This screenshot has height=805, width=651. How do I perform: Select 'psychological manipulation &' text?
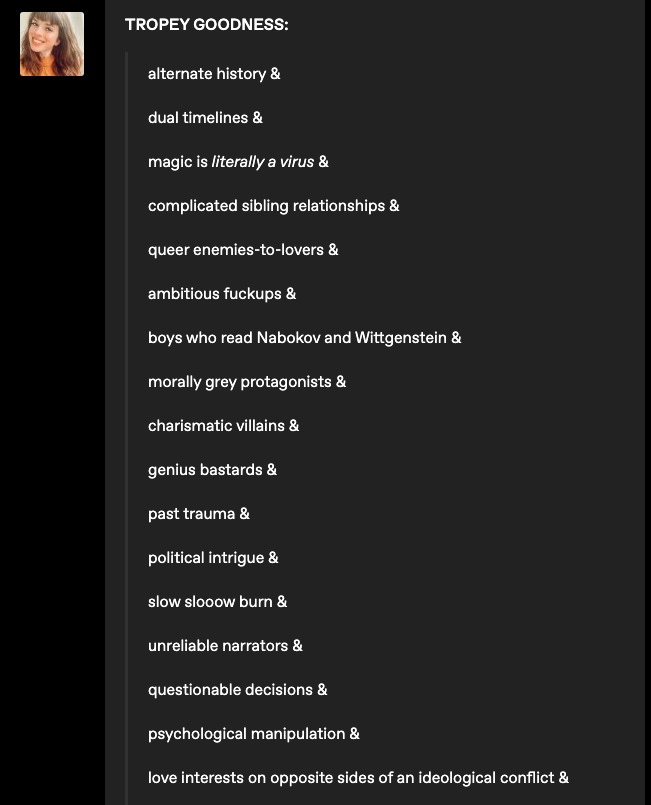click(x=254, y=734)
